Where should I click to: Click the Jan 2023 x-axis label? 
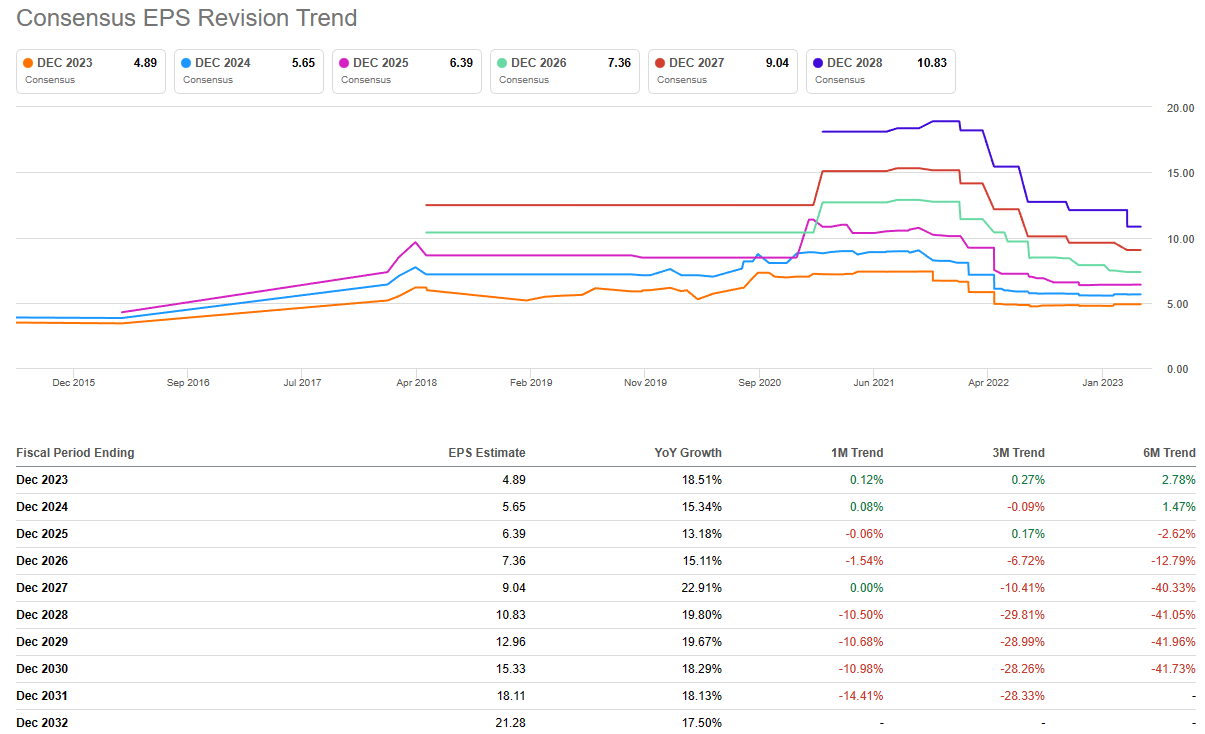1104,383
